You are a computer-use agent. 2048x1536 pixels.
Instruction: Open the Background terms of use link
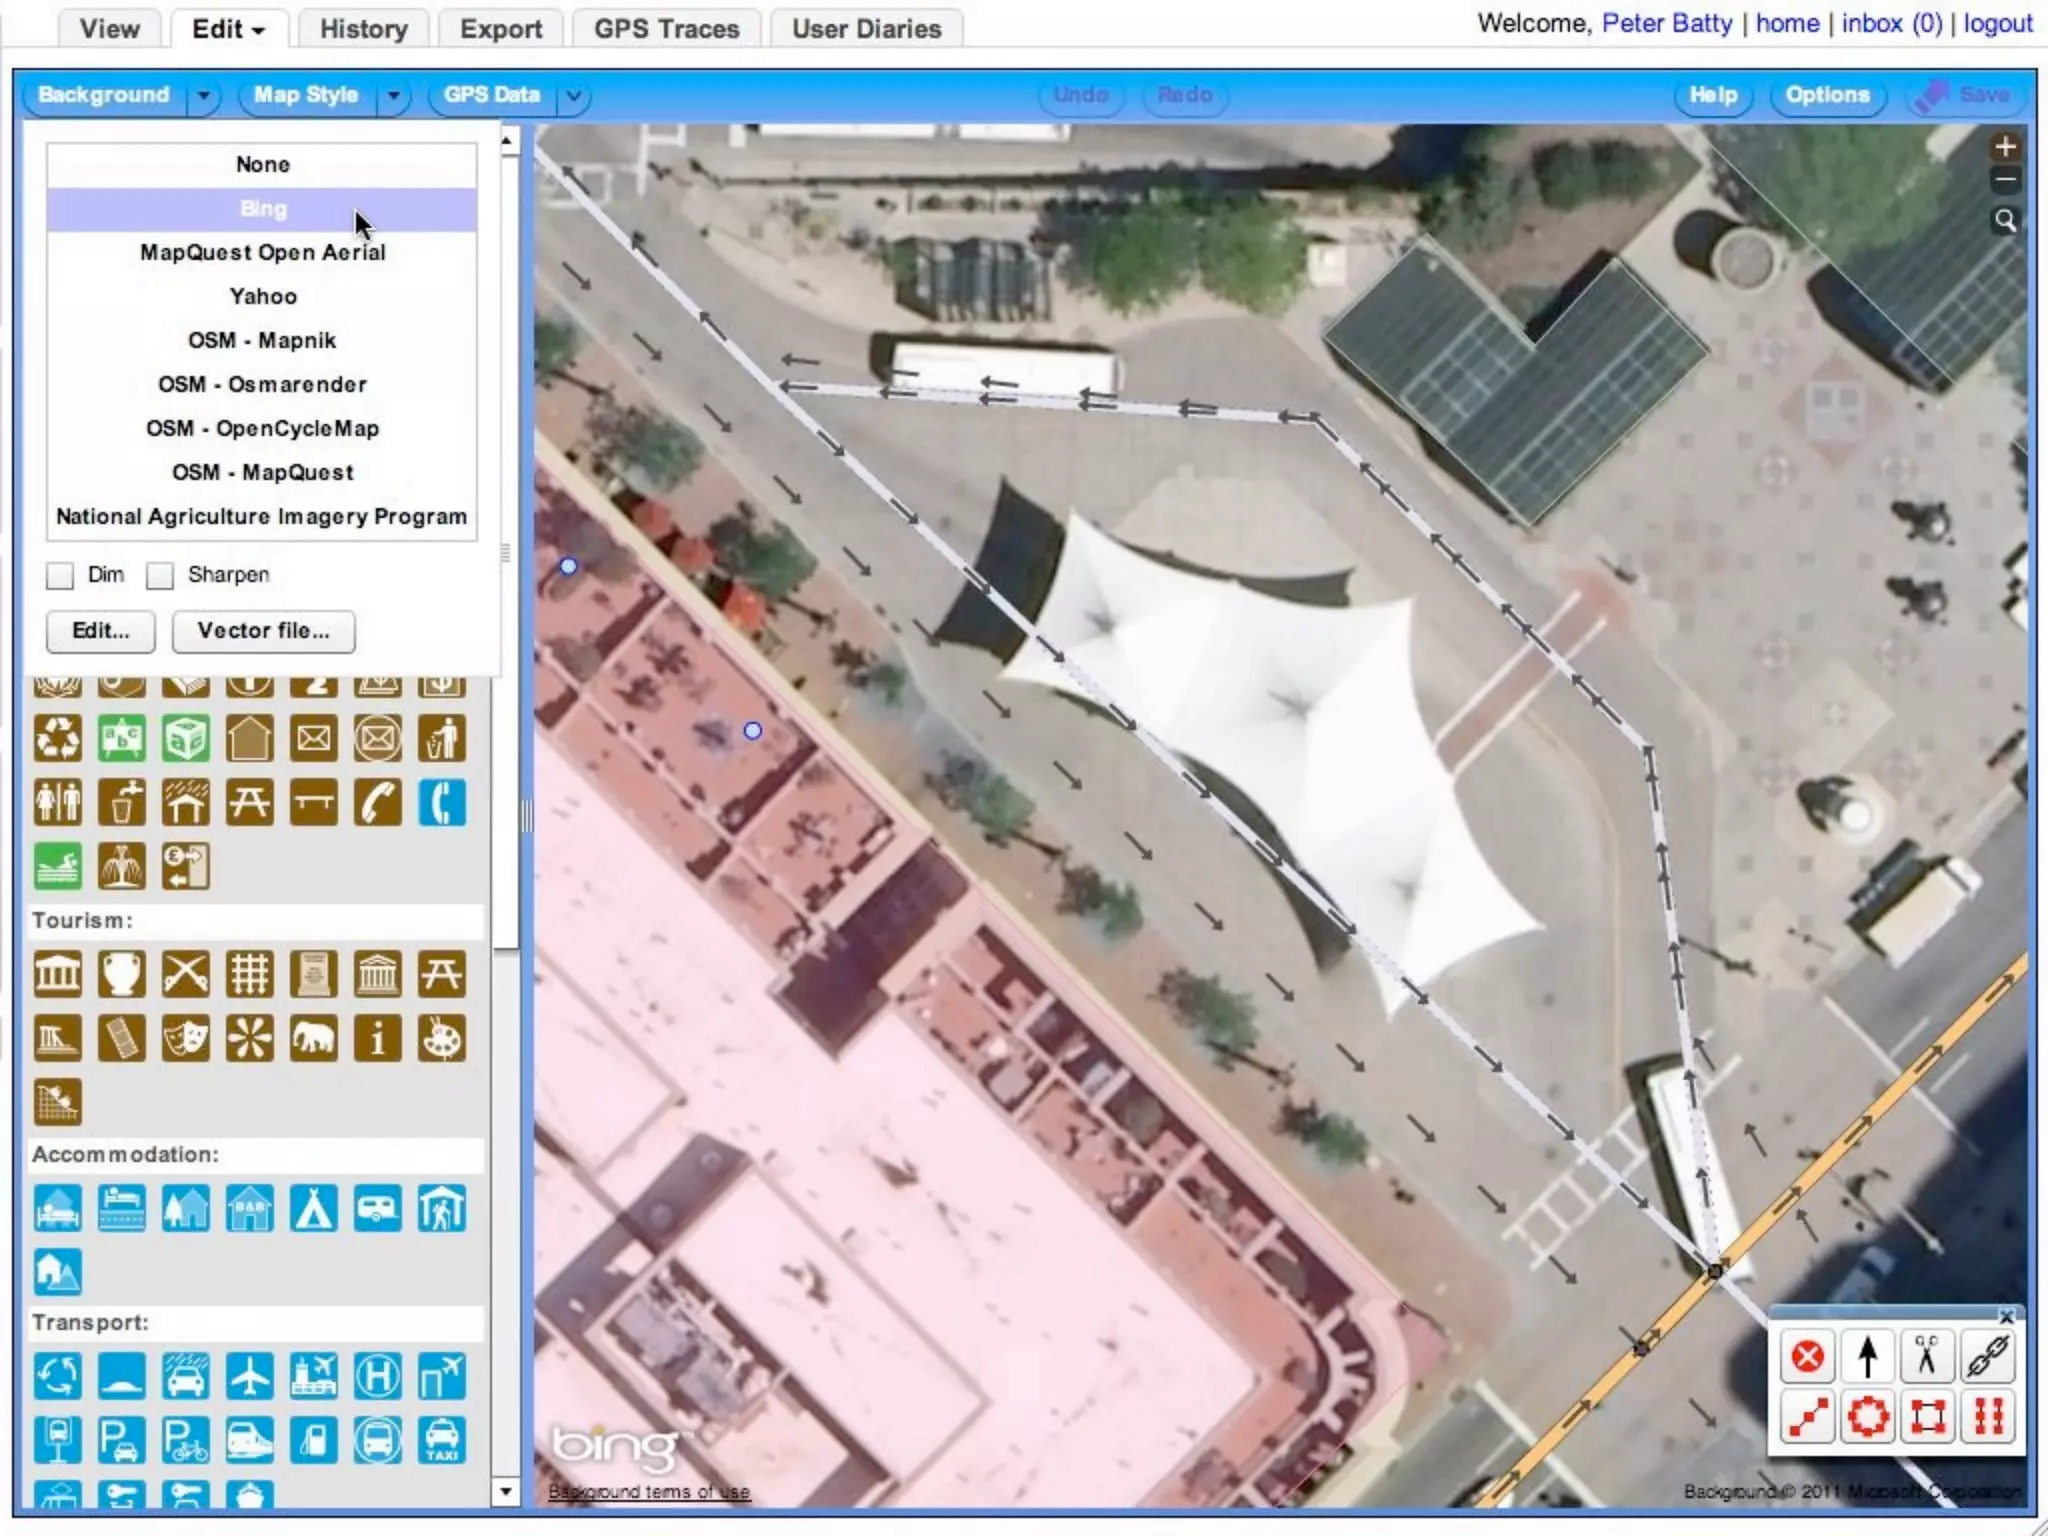[x=648, y=1492]
